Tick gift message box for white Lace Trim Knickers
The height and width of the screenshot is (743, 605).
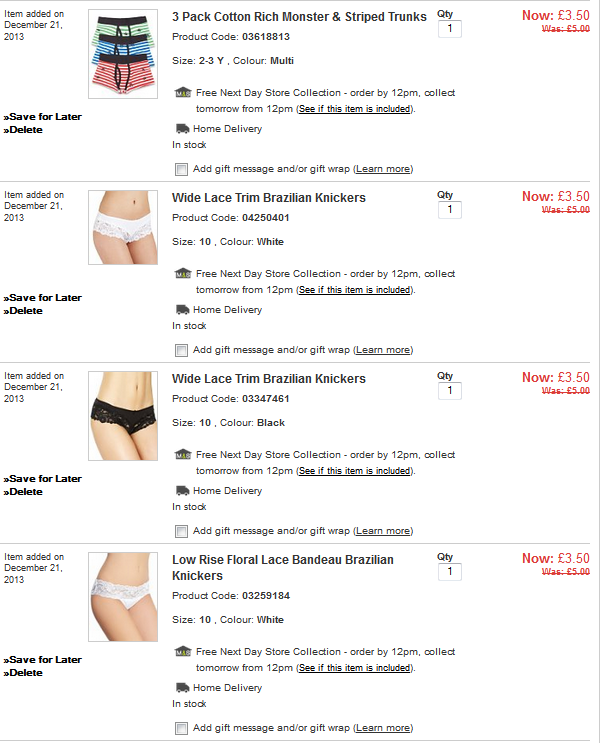(x=181, y=350)
